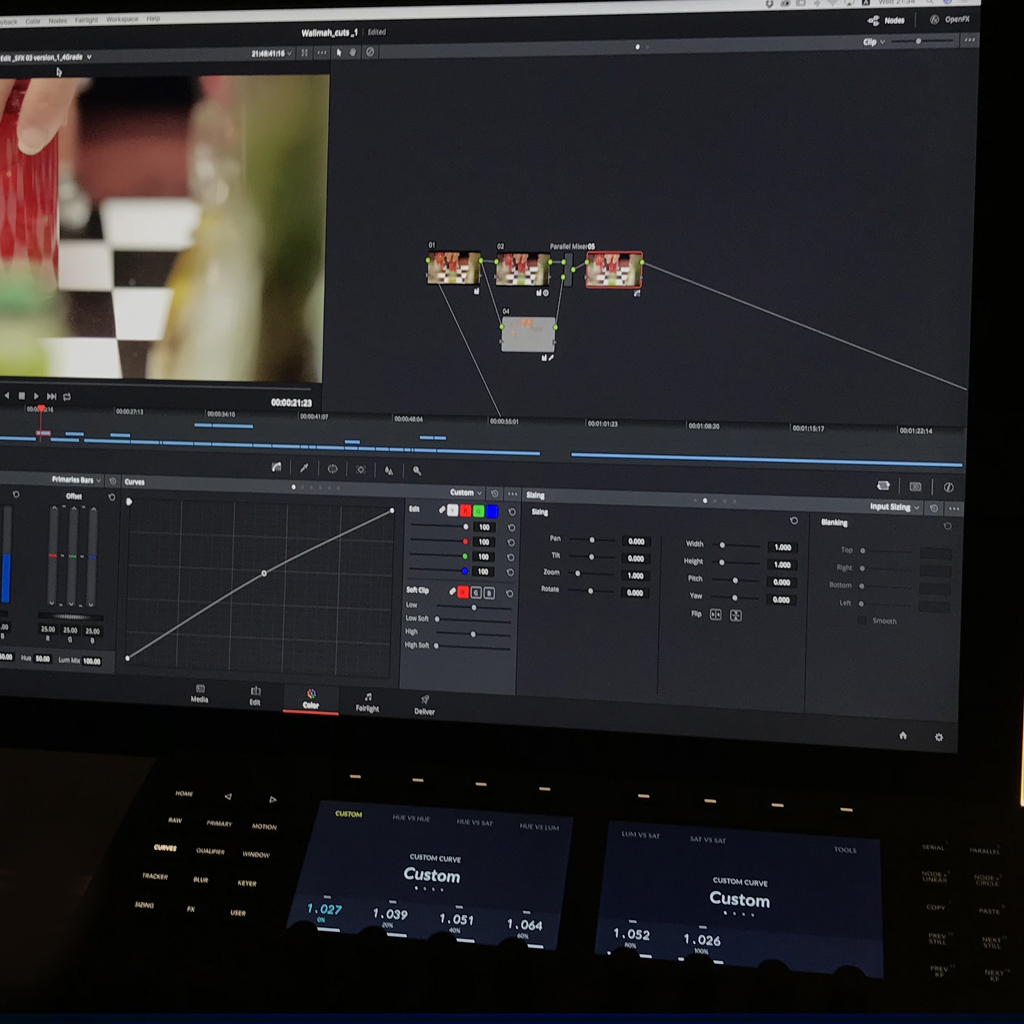This screenshot has height=1024, width=1024.
Task: Open the timeline name dropdown
Action: pyautogui.click(x=46, y=57)
